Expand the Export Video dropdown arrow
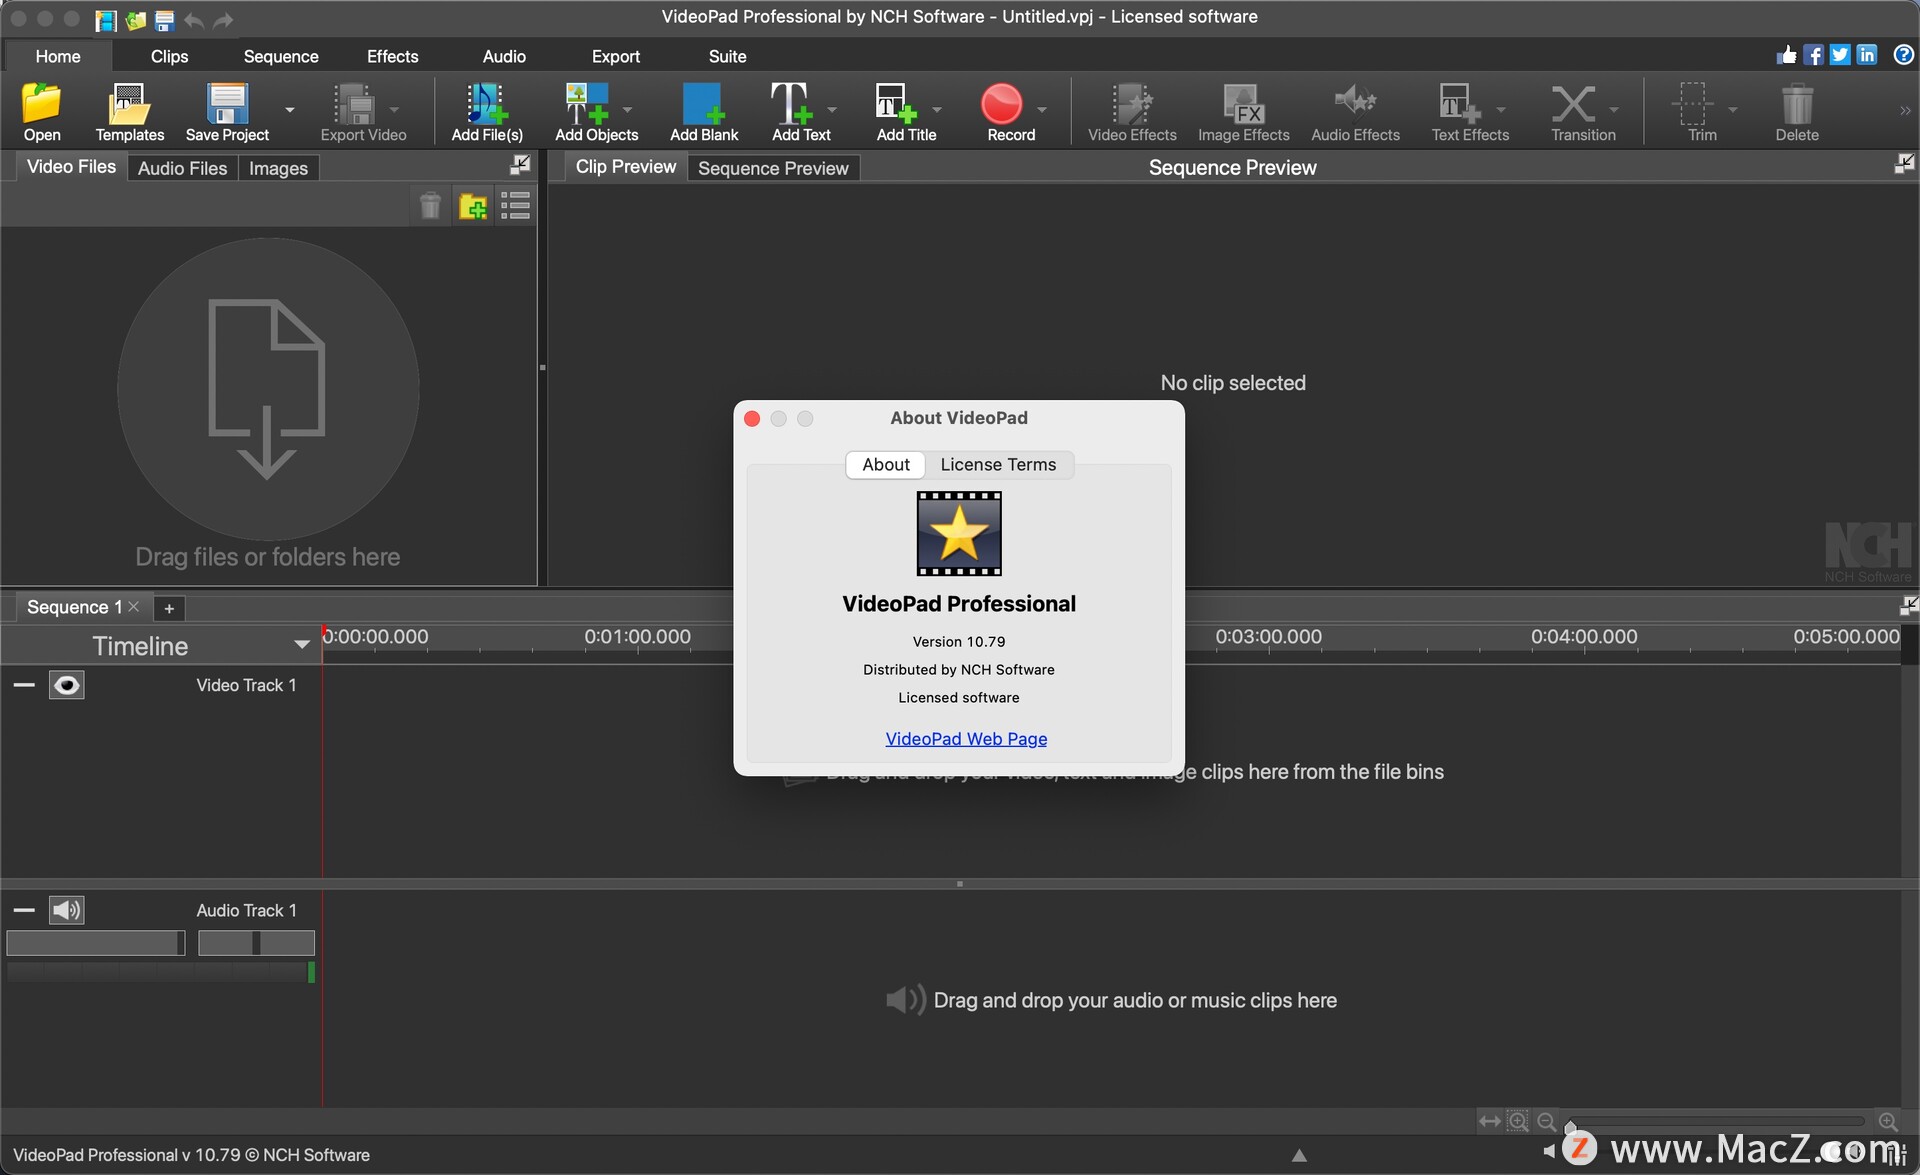The height and width of the screenshot is (1175, 1920). (394, 109)
